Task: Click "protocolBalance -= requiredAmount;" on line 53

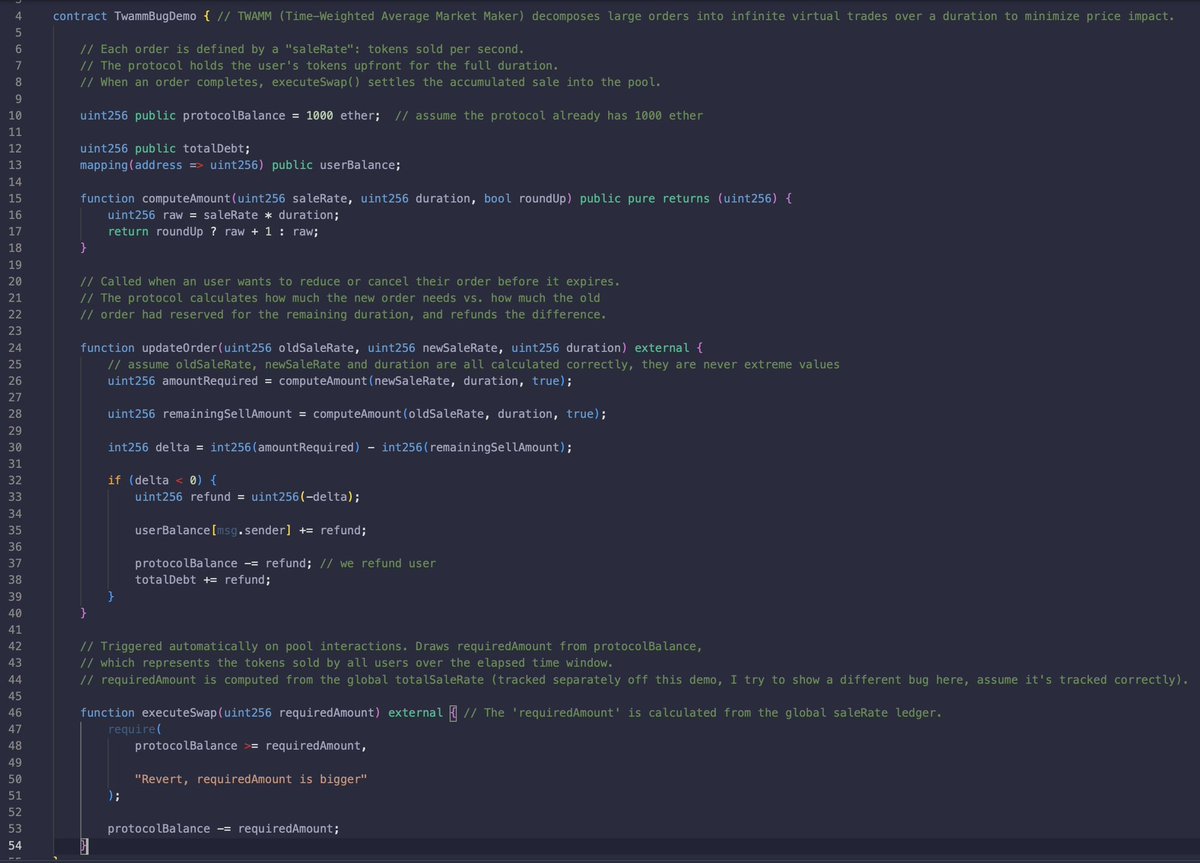Action: click(x=224, y=828)
